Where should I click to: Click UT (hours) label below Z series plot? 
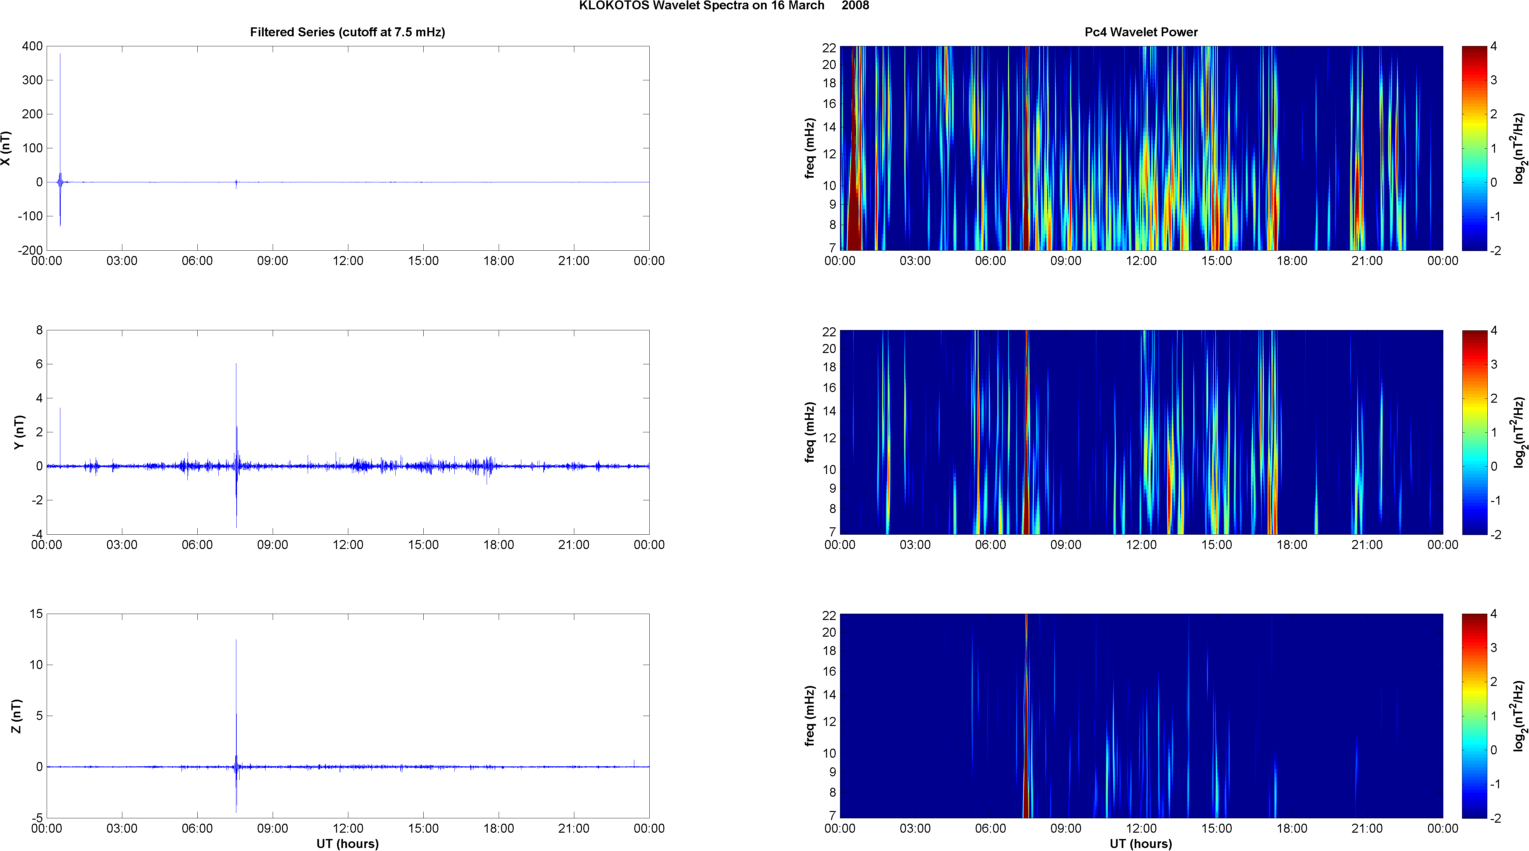point(347,843)
